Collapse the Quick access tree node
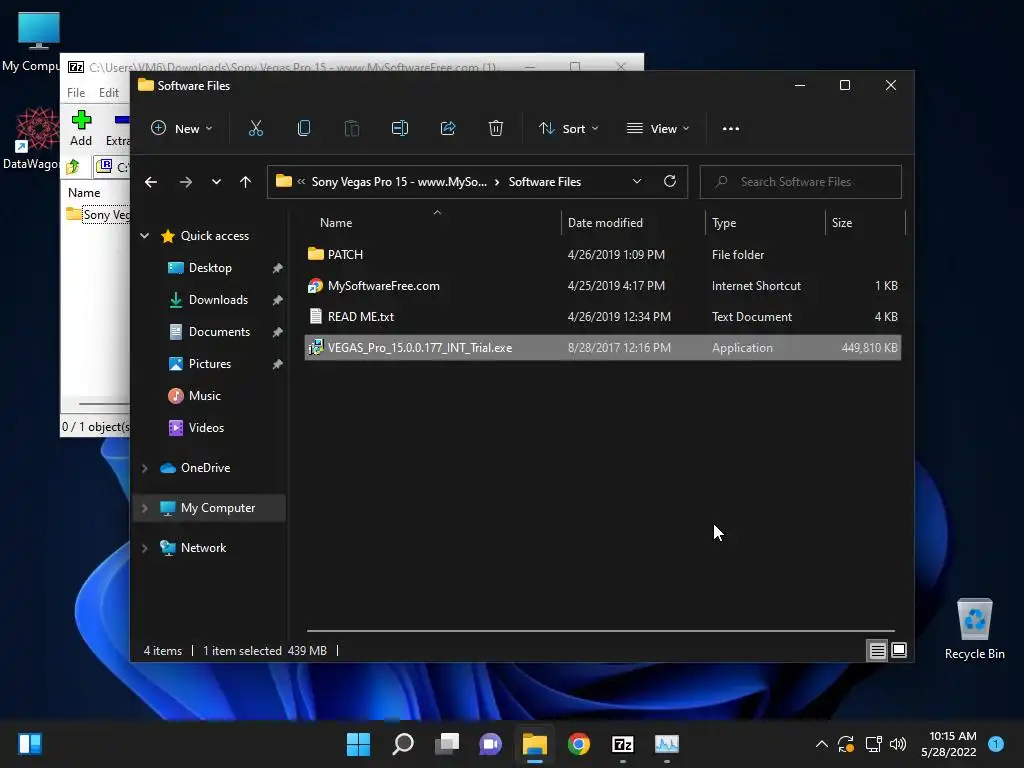The width and height of the screenshot is (1024, 768). tap(144, 236)
